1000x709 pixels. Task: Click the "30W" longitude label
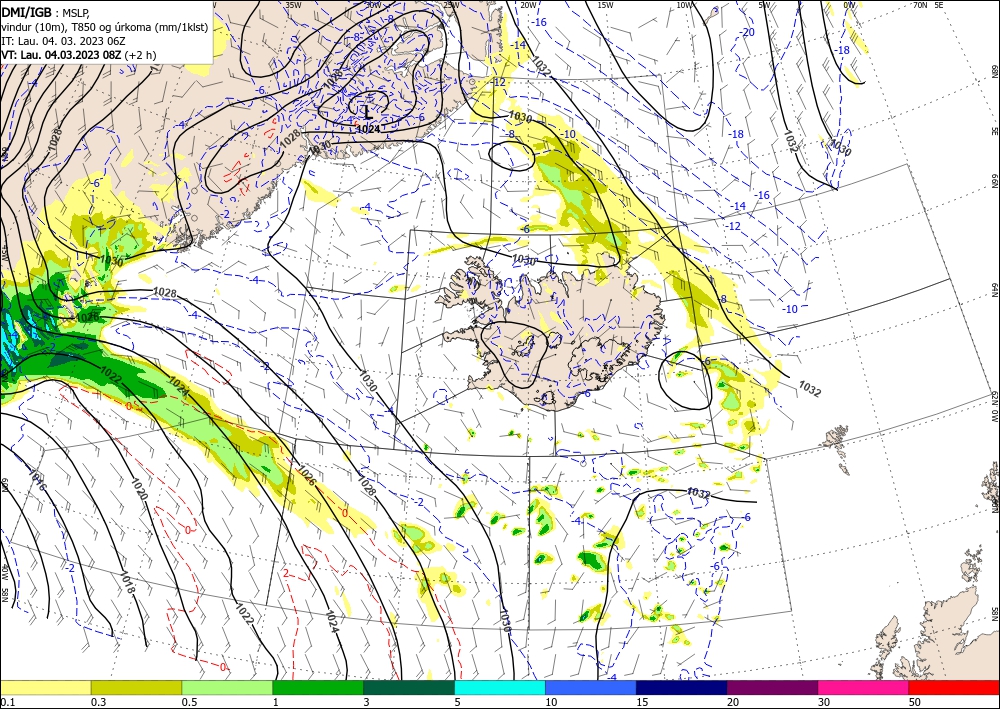pos(373,5)
